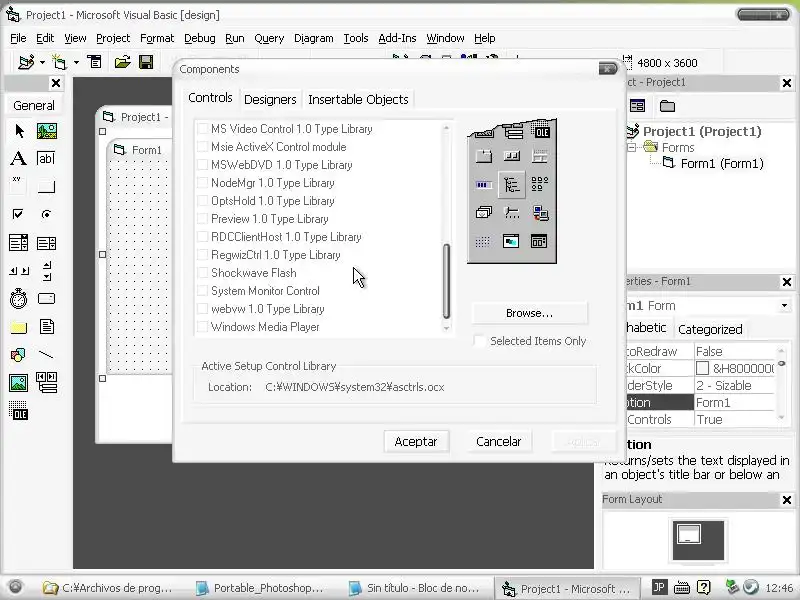Click View Object icon in Project panel

637,106
